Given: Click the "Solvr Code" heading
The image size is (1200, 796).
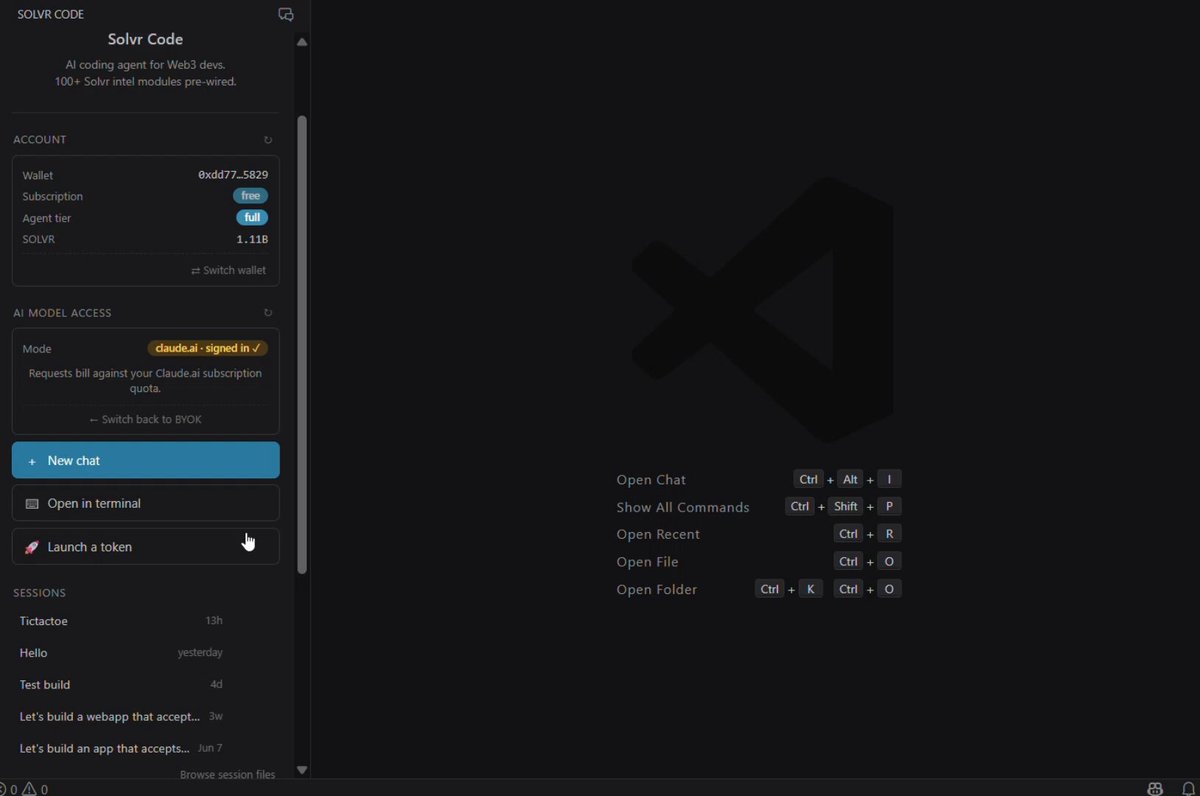Looking at the screenshot, I should click(146, 39).
